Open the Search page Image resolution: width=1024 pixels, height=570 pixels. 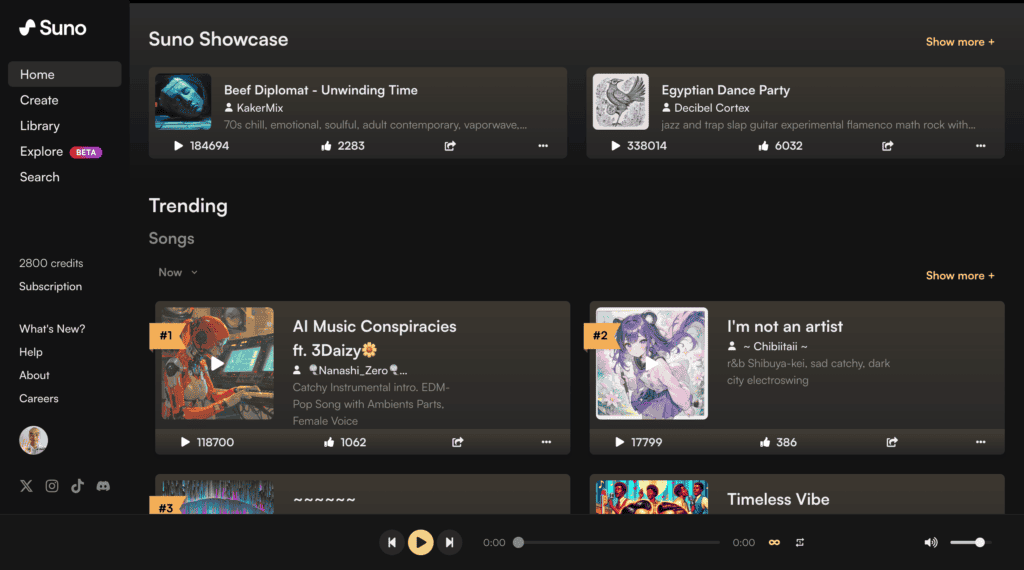tap(39, 177)
